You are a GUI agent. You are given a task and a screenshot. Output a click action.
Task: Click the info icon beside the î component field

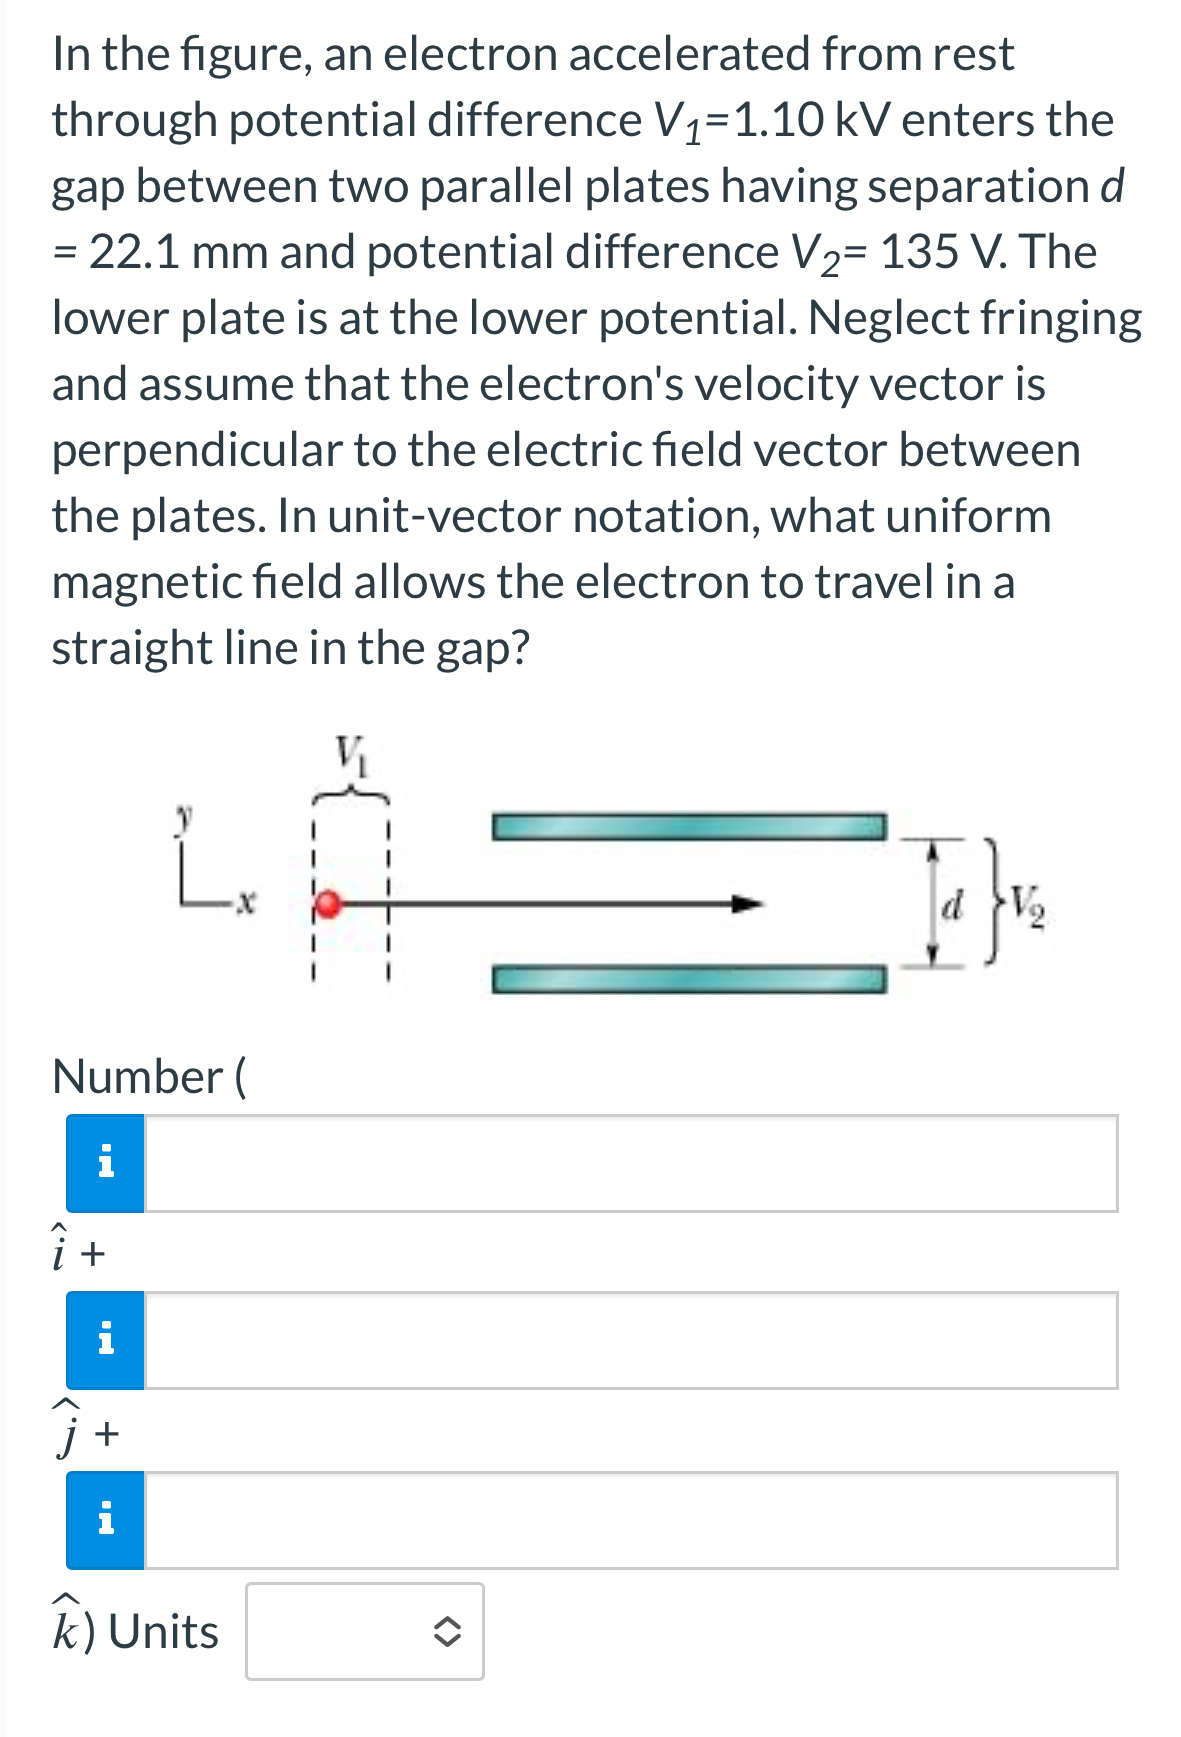coord(105,1160)
